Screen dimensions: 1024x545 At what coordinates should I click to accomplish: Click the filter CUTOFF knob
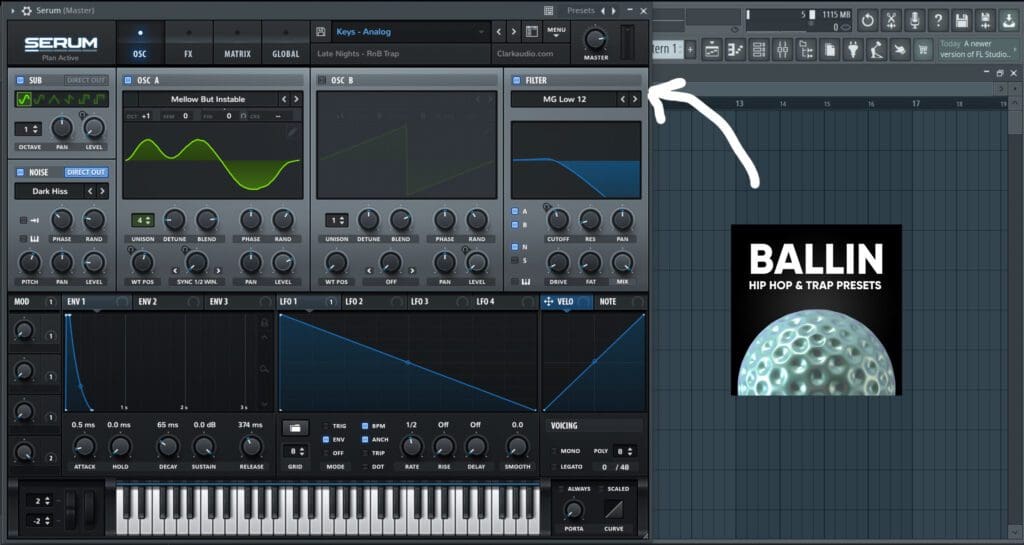[x=558, y=220]
